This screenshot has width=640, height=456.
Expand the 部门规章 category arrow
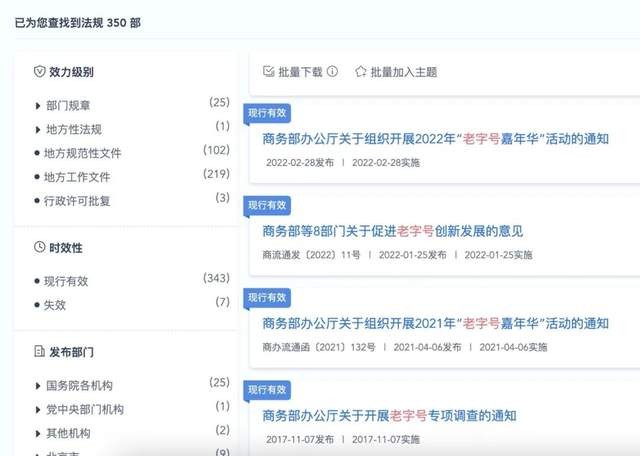tap(38, 106)
